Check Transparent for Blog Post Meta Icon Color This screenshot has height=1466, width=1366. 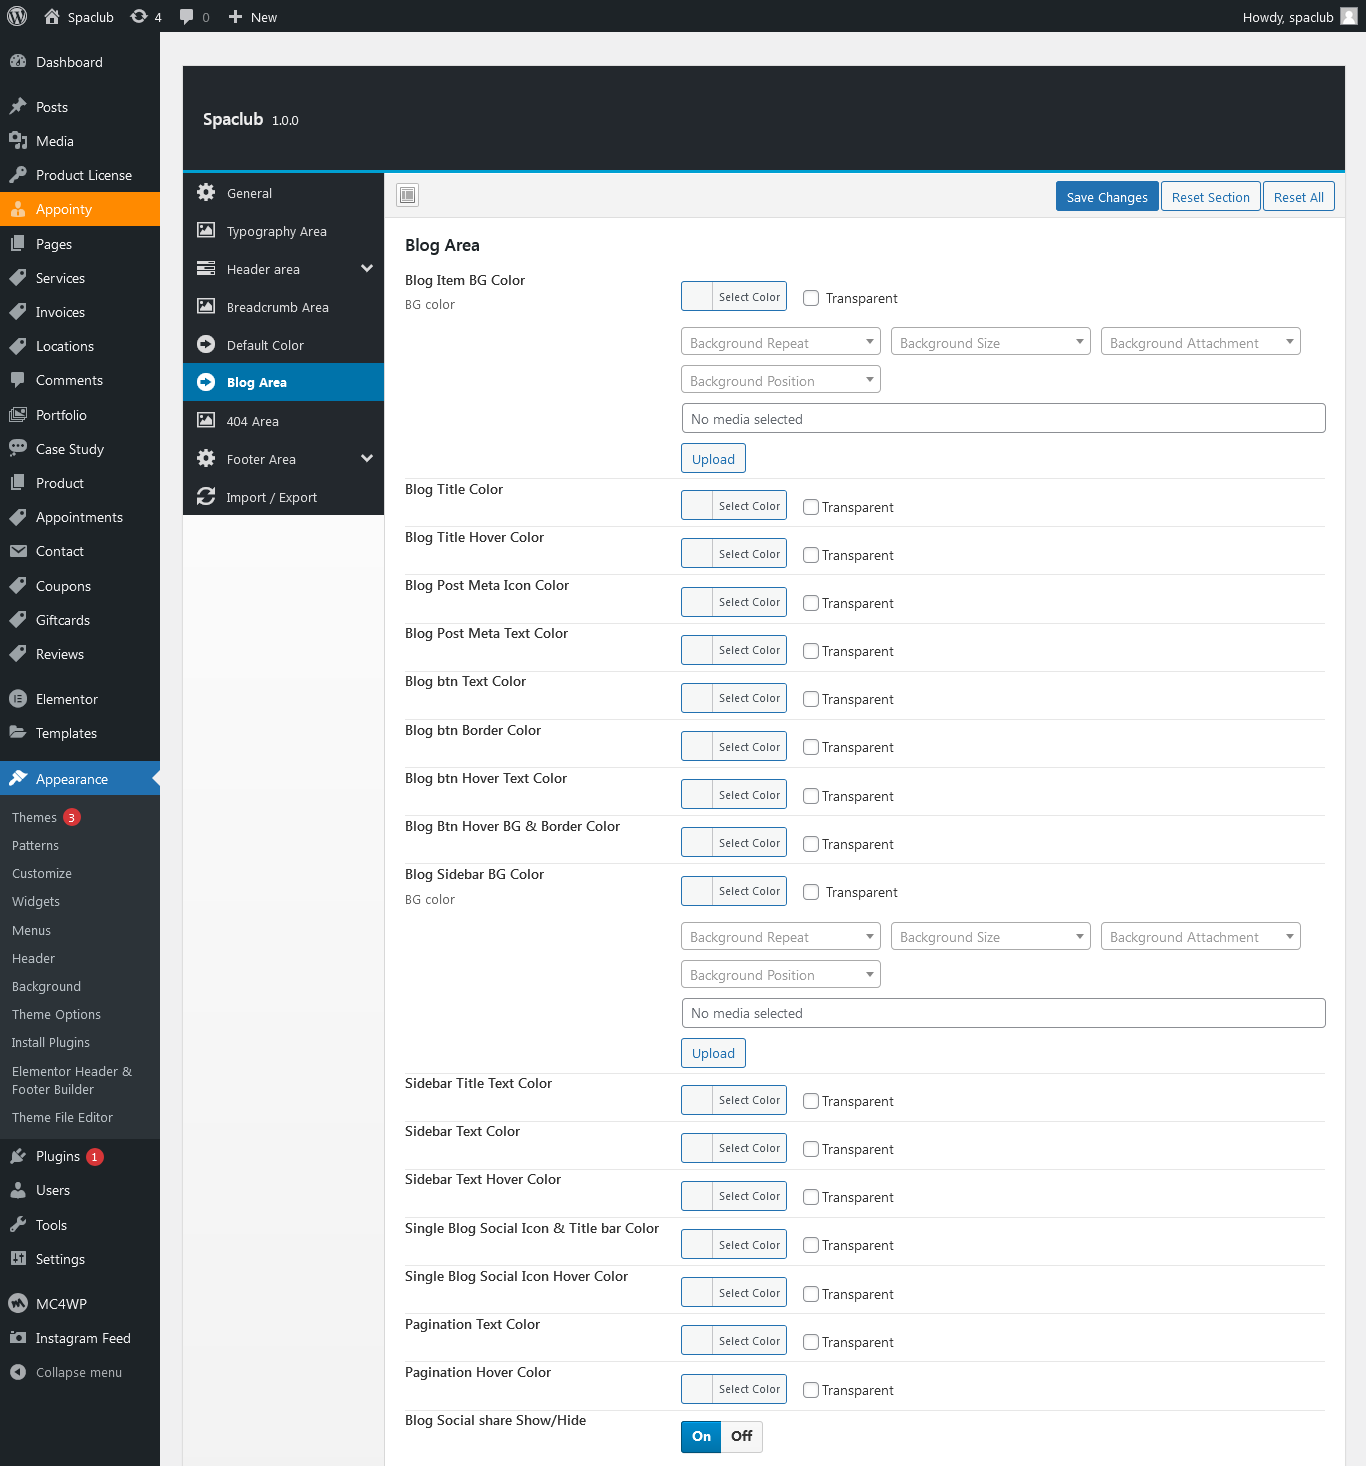(811, 603)
